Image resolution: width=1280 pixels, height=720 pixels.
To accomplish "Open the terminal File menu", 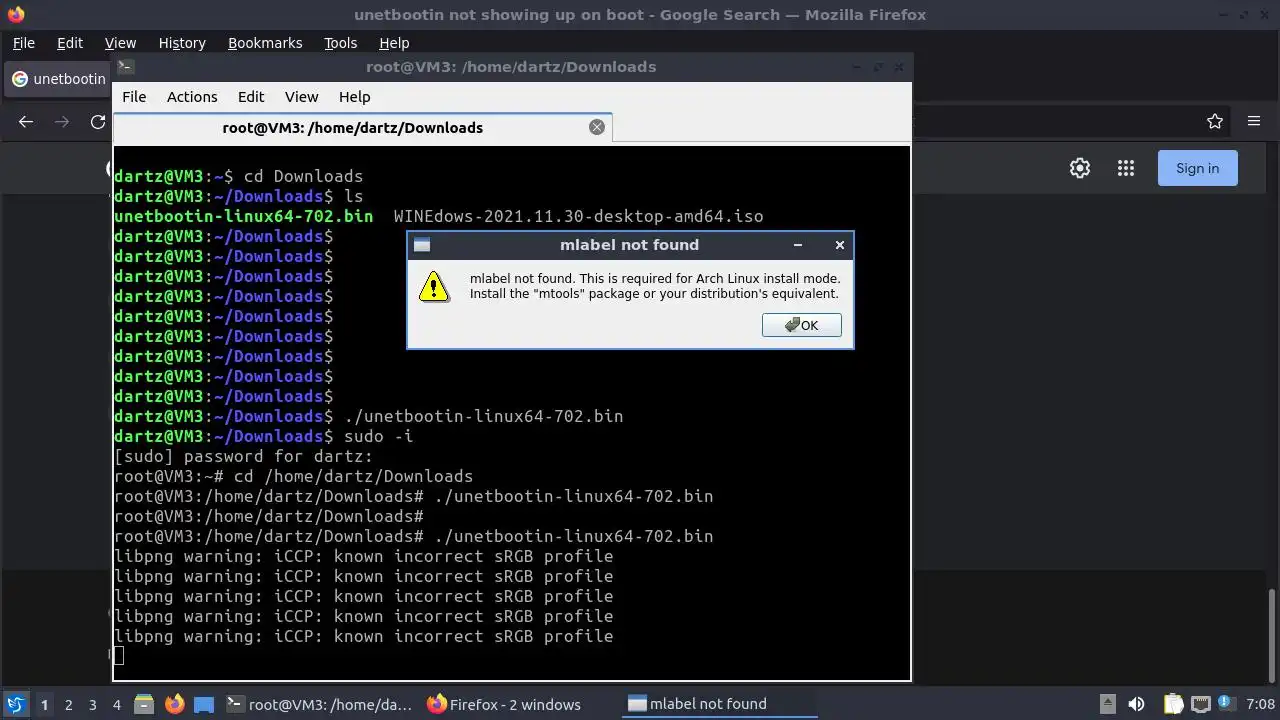I will [134, 97].
